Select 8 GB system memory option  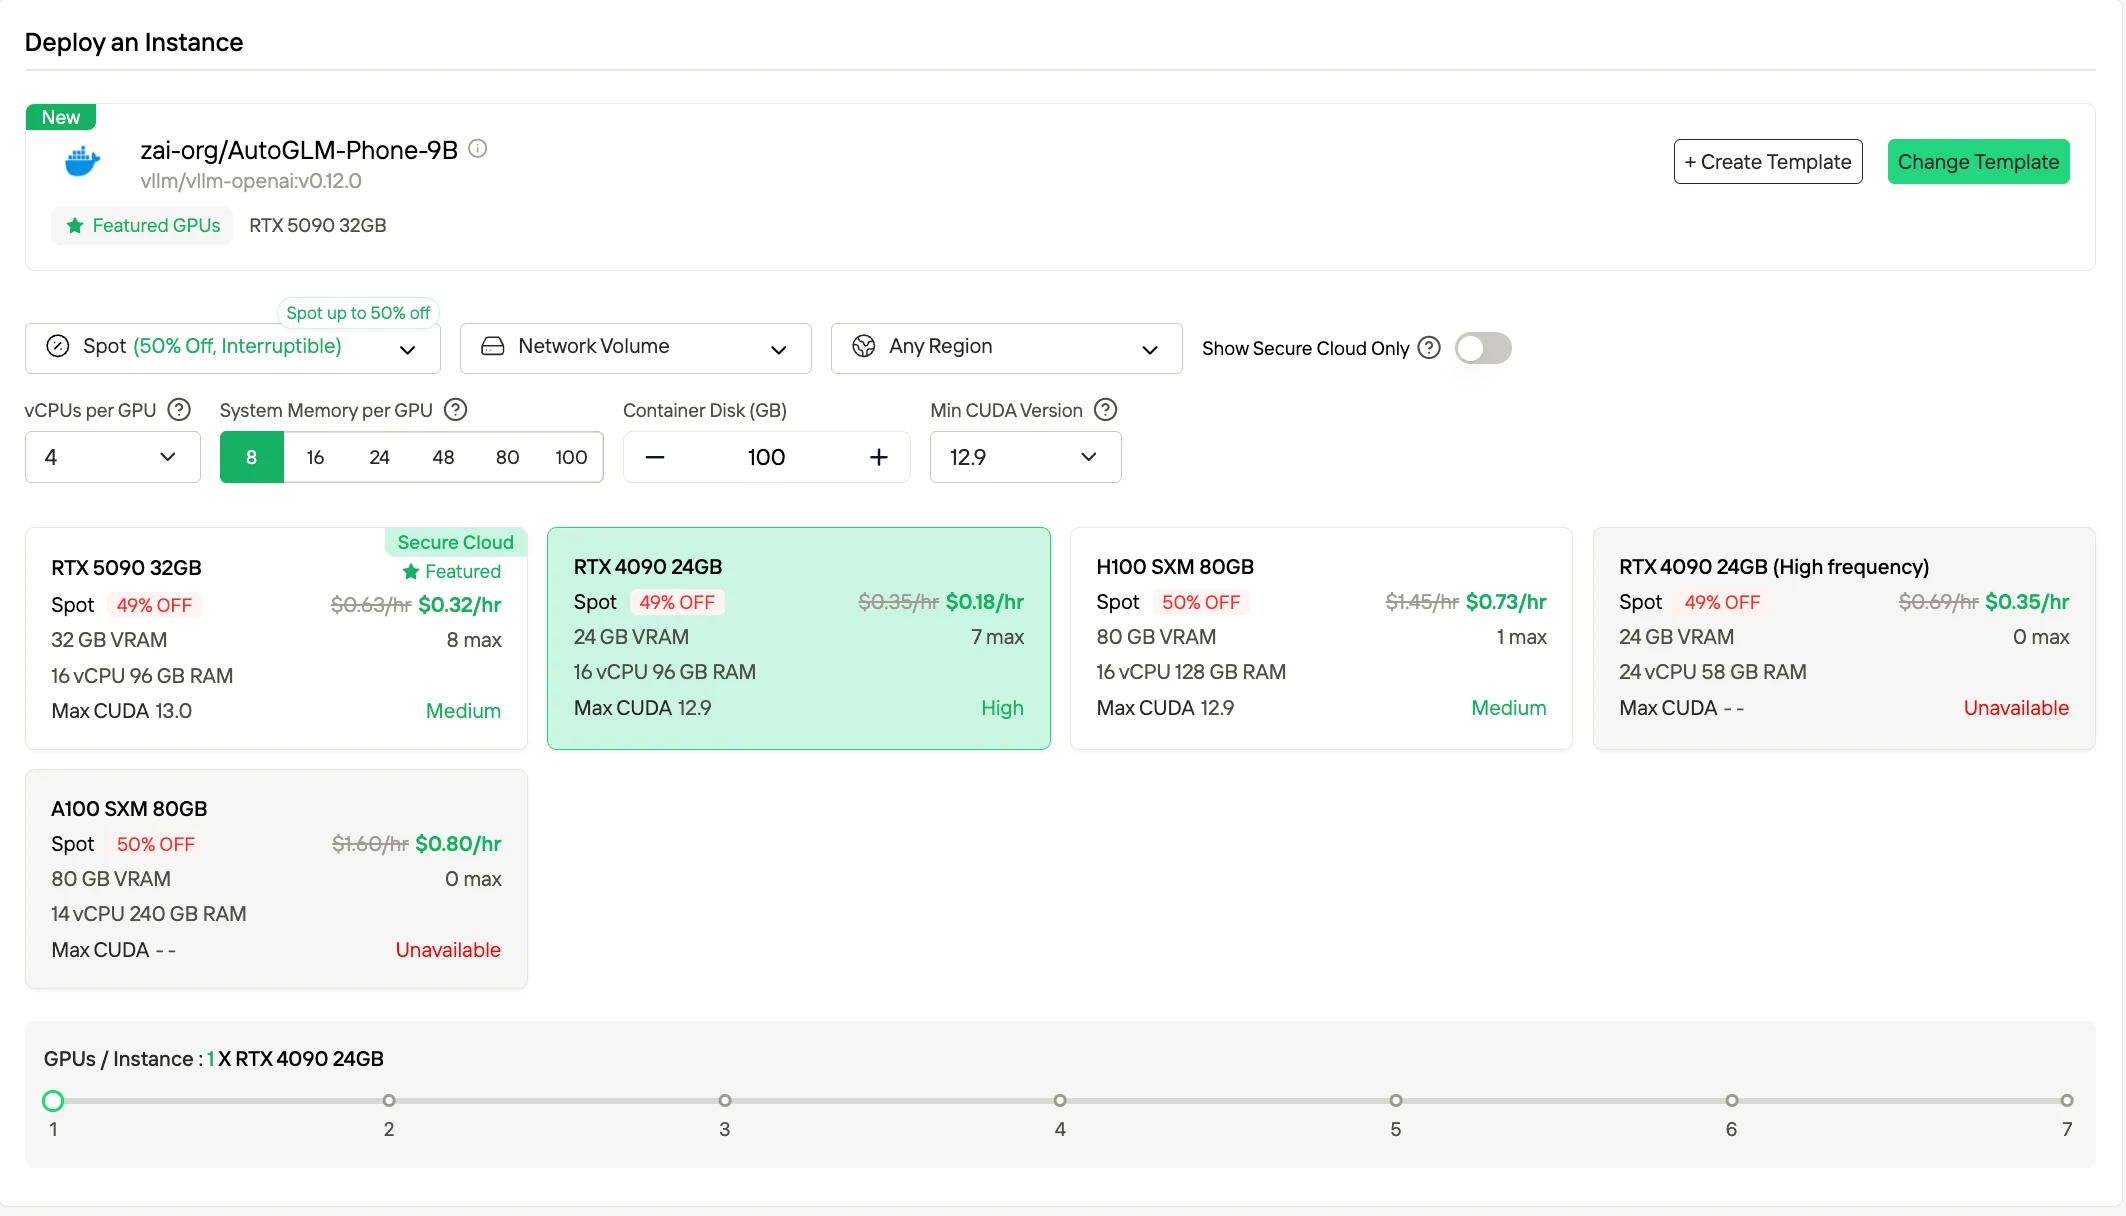[x=252, y=457]
